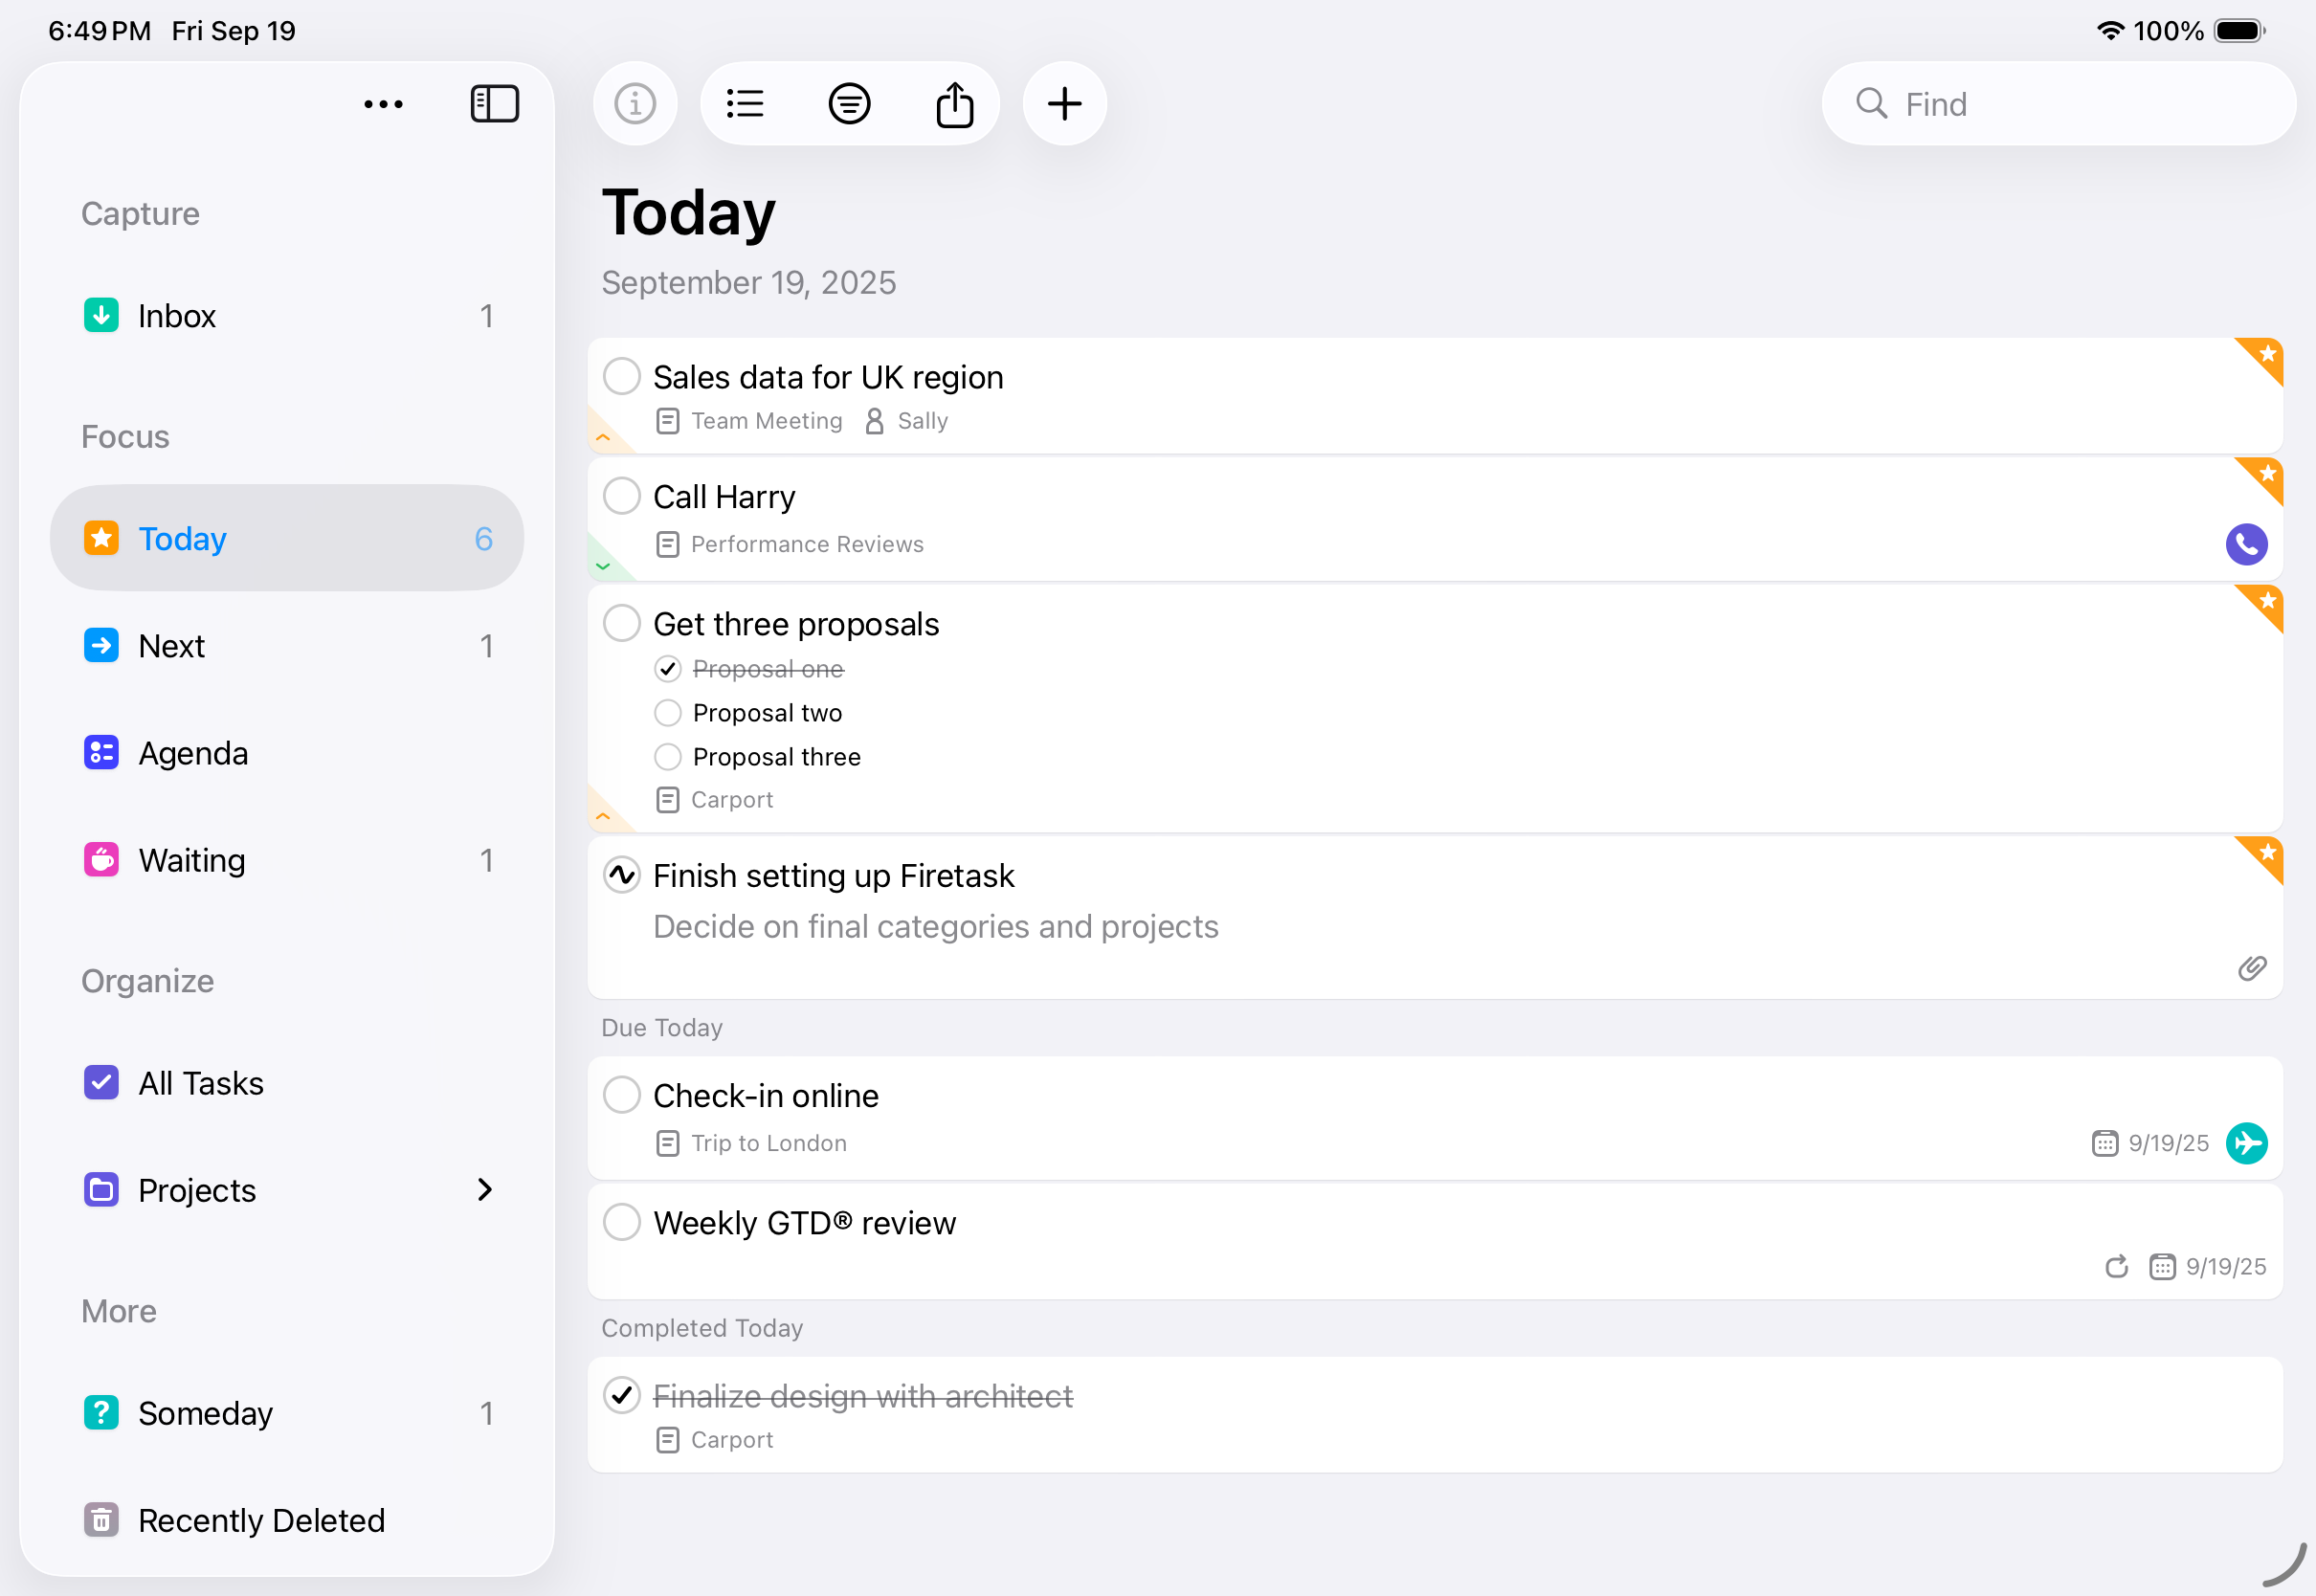Open the info inspector button
This screenshot has height=1596, width=2316.
[x=635, y=104]
